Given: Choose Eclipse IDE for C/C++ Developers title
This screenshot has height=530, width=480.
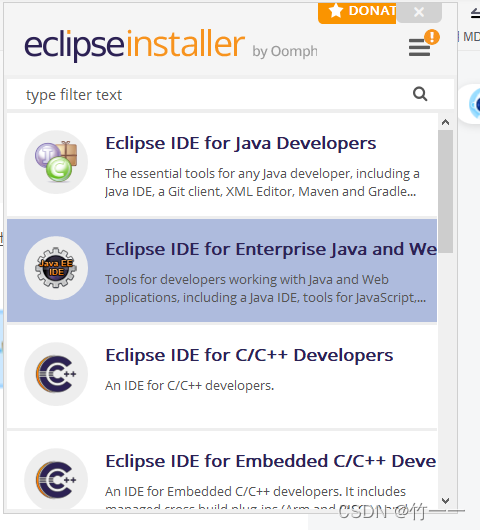Looking at the screenshot, I should 249,356.
